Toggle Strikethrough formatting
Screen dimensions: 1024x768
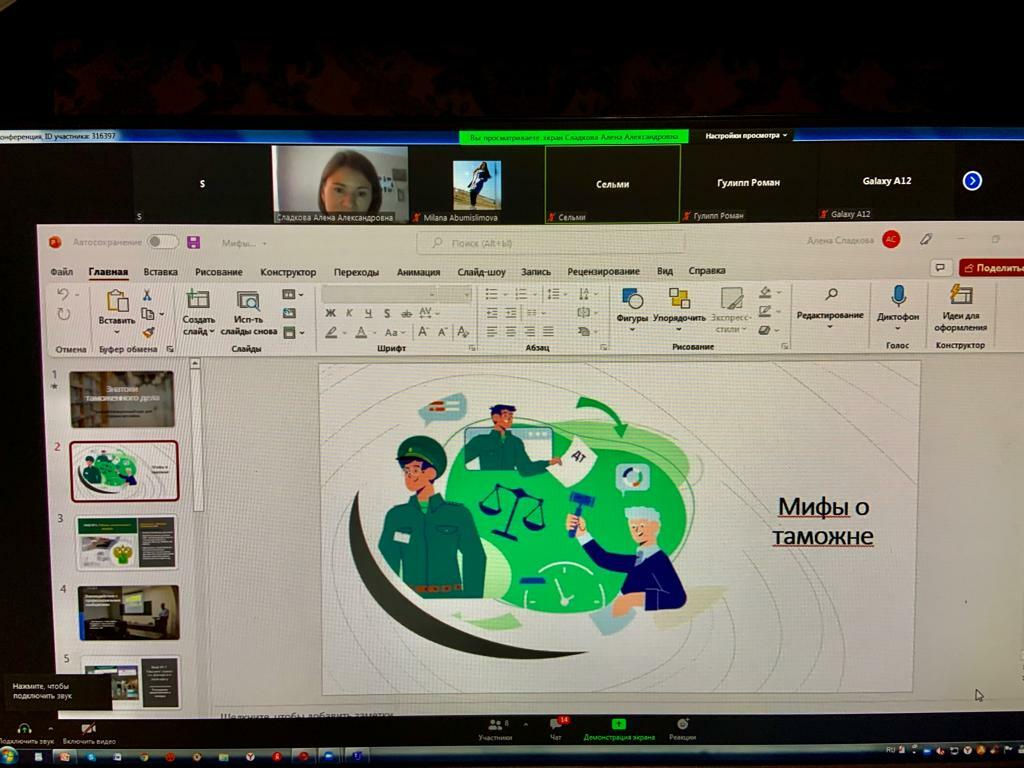[406, 313]
